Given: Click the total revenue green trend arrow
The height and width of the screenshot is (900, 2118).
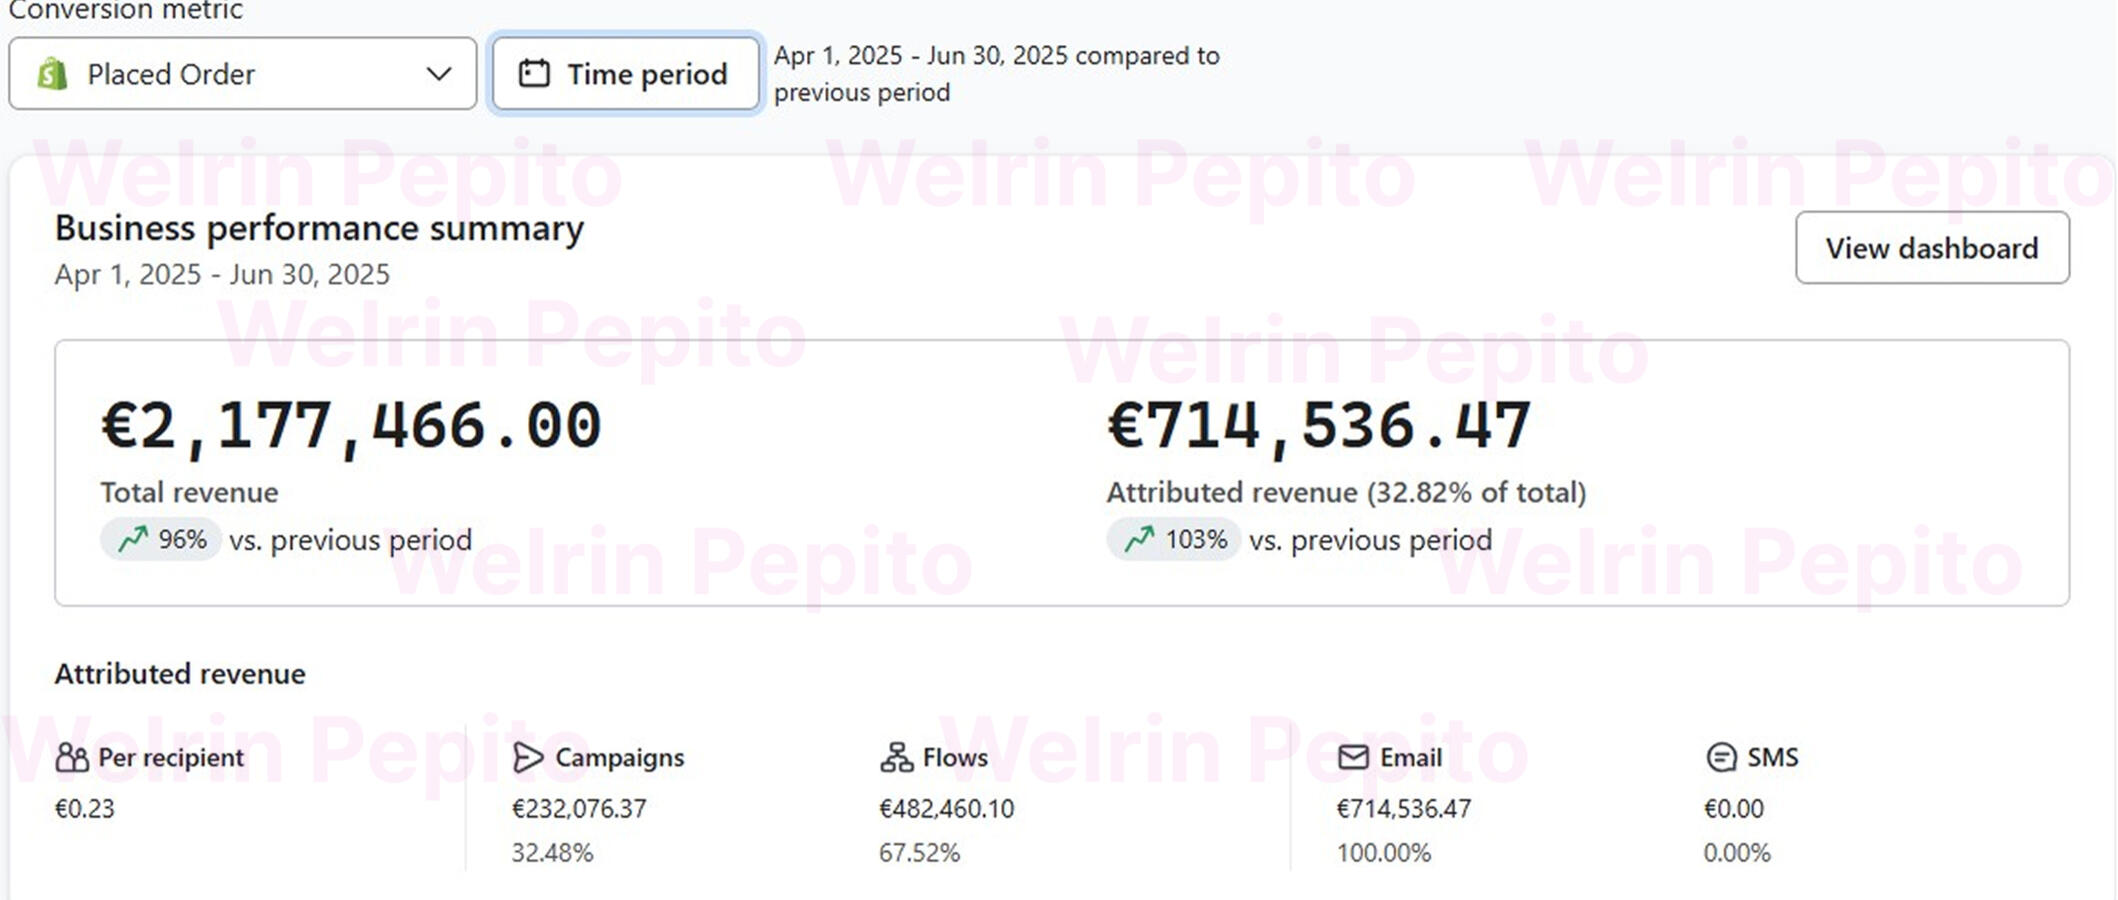Looking at the screenshot, I should click(133, 540).
